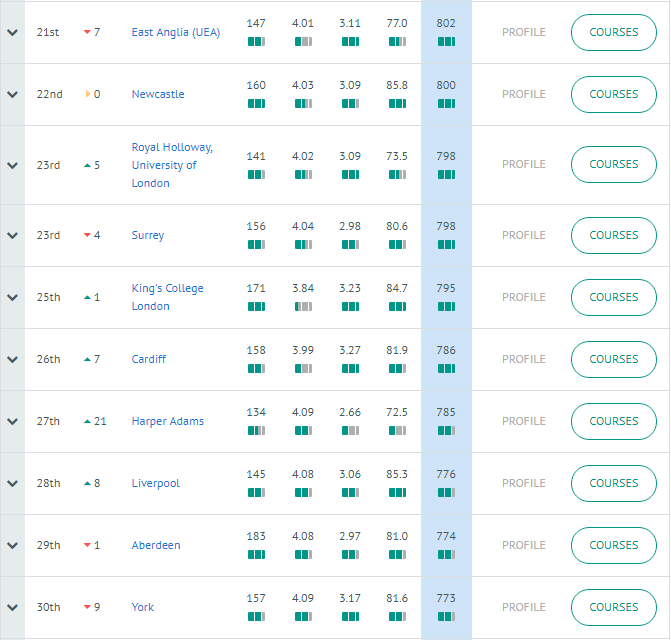The height and width of the screenshot is (640, 671).
Task: Select Newcastle's overall score 800
Action: (446, 85)
